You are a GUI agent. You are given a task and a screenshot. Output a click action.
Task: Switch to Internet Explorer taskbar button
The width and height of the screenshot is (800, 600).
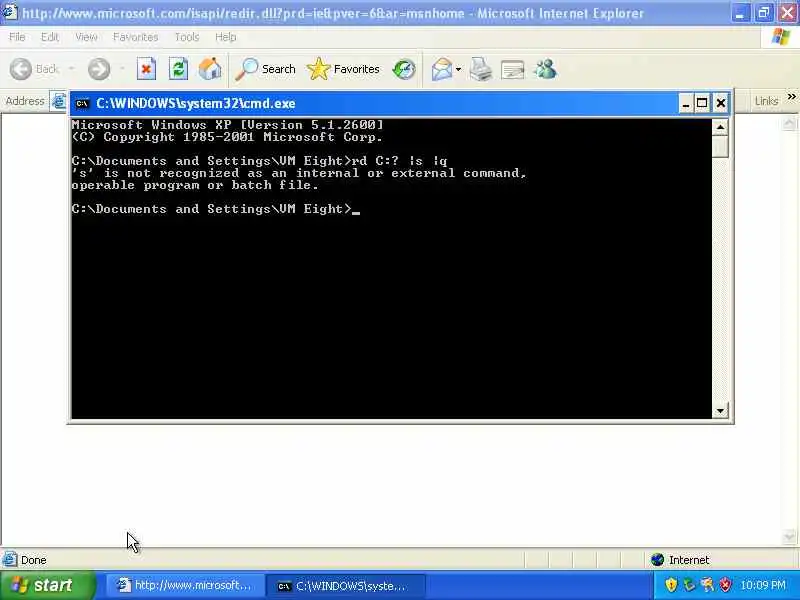[x=185, y=586]
